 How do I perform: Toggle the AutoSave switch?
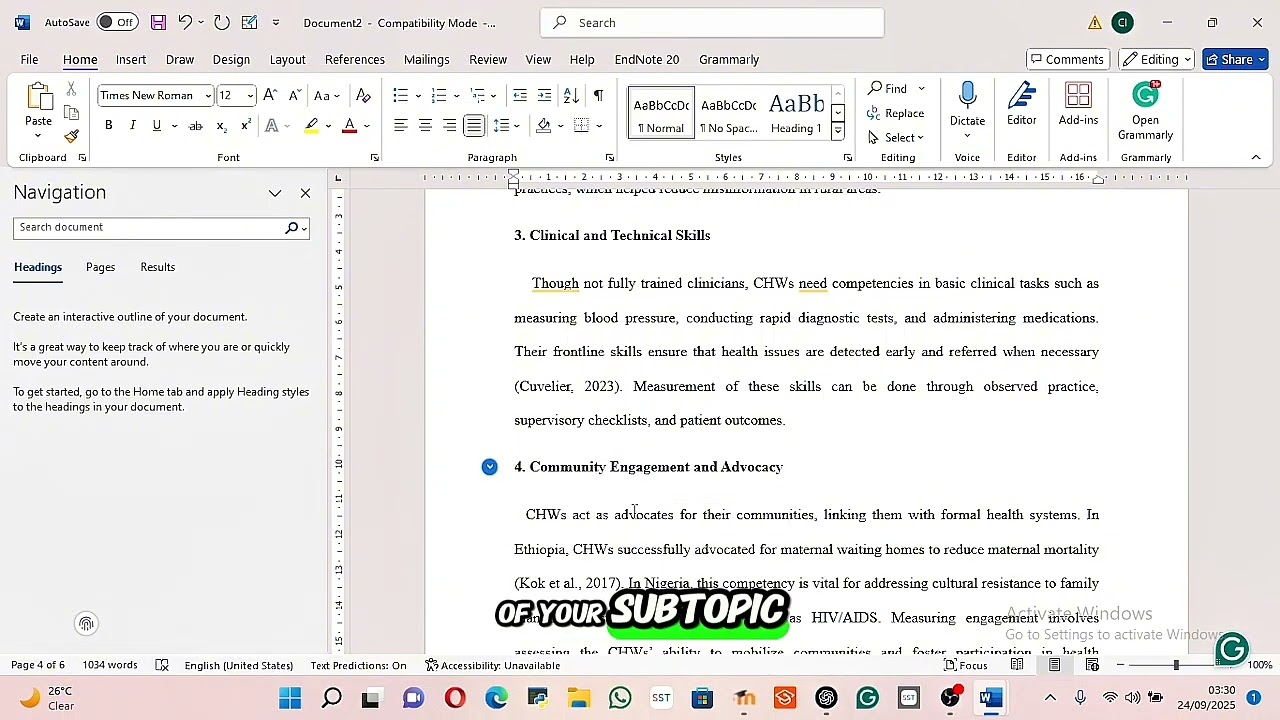[x=117, y=22]
